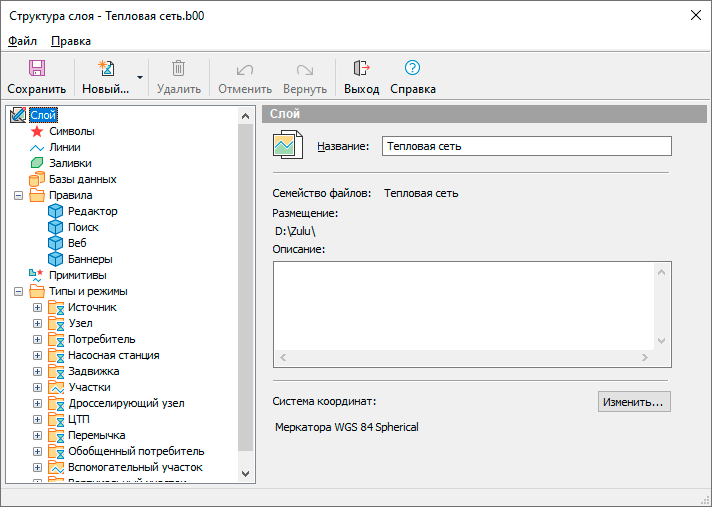Click the tree panel scroll down arrow
The width and height of the screenshot is (712, 507).
tap(246, 472)
